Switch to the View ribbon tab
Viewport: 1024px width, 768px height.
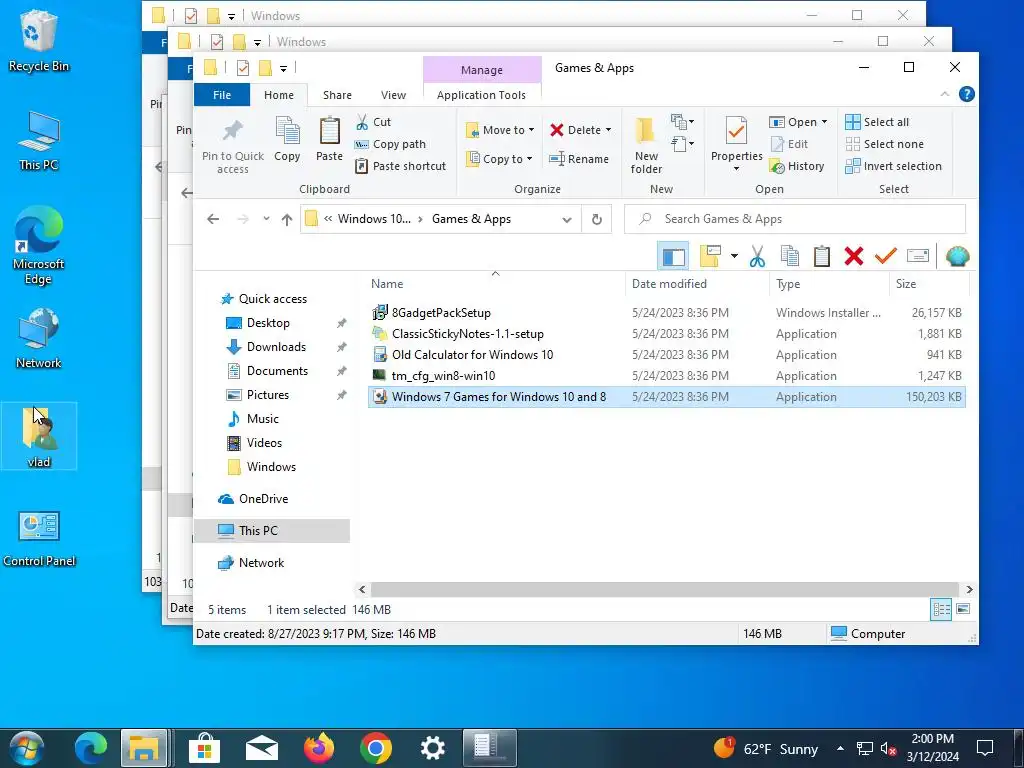(x=393, y=95)
